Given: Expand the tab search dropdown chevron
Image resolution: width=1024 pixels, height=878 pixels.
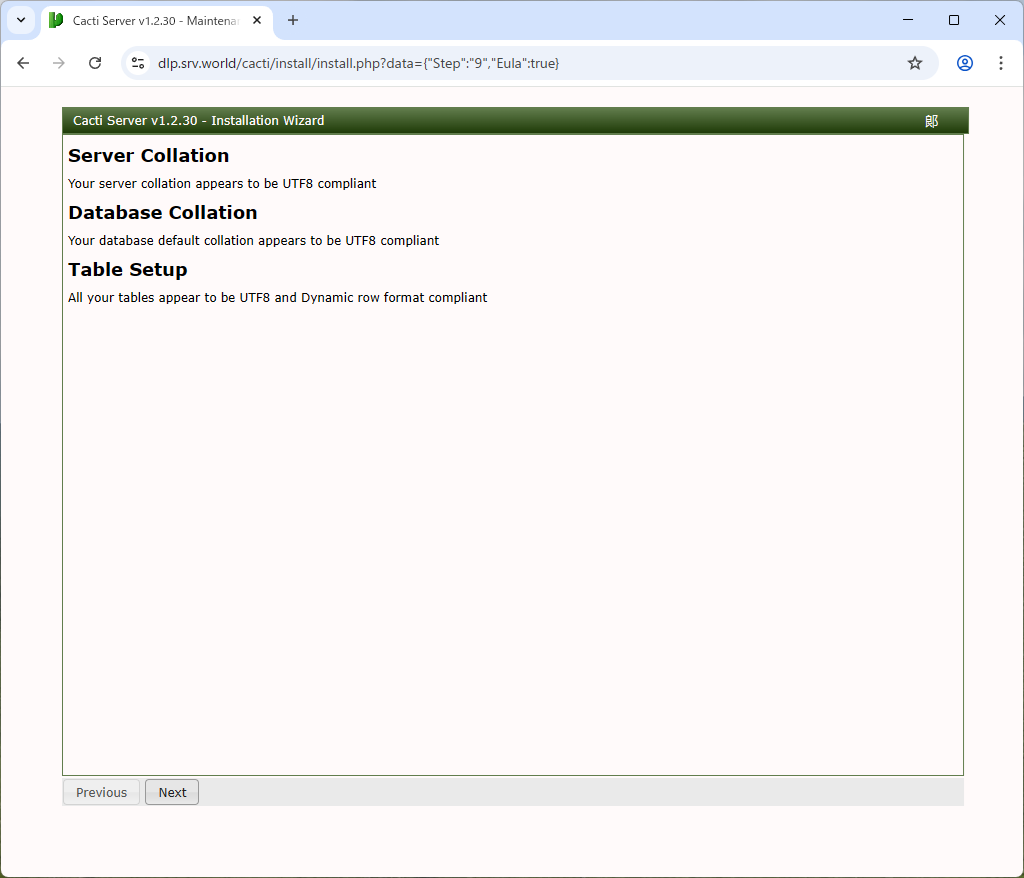Looking at the screenshot, I should 20,20.
